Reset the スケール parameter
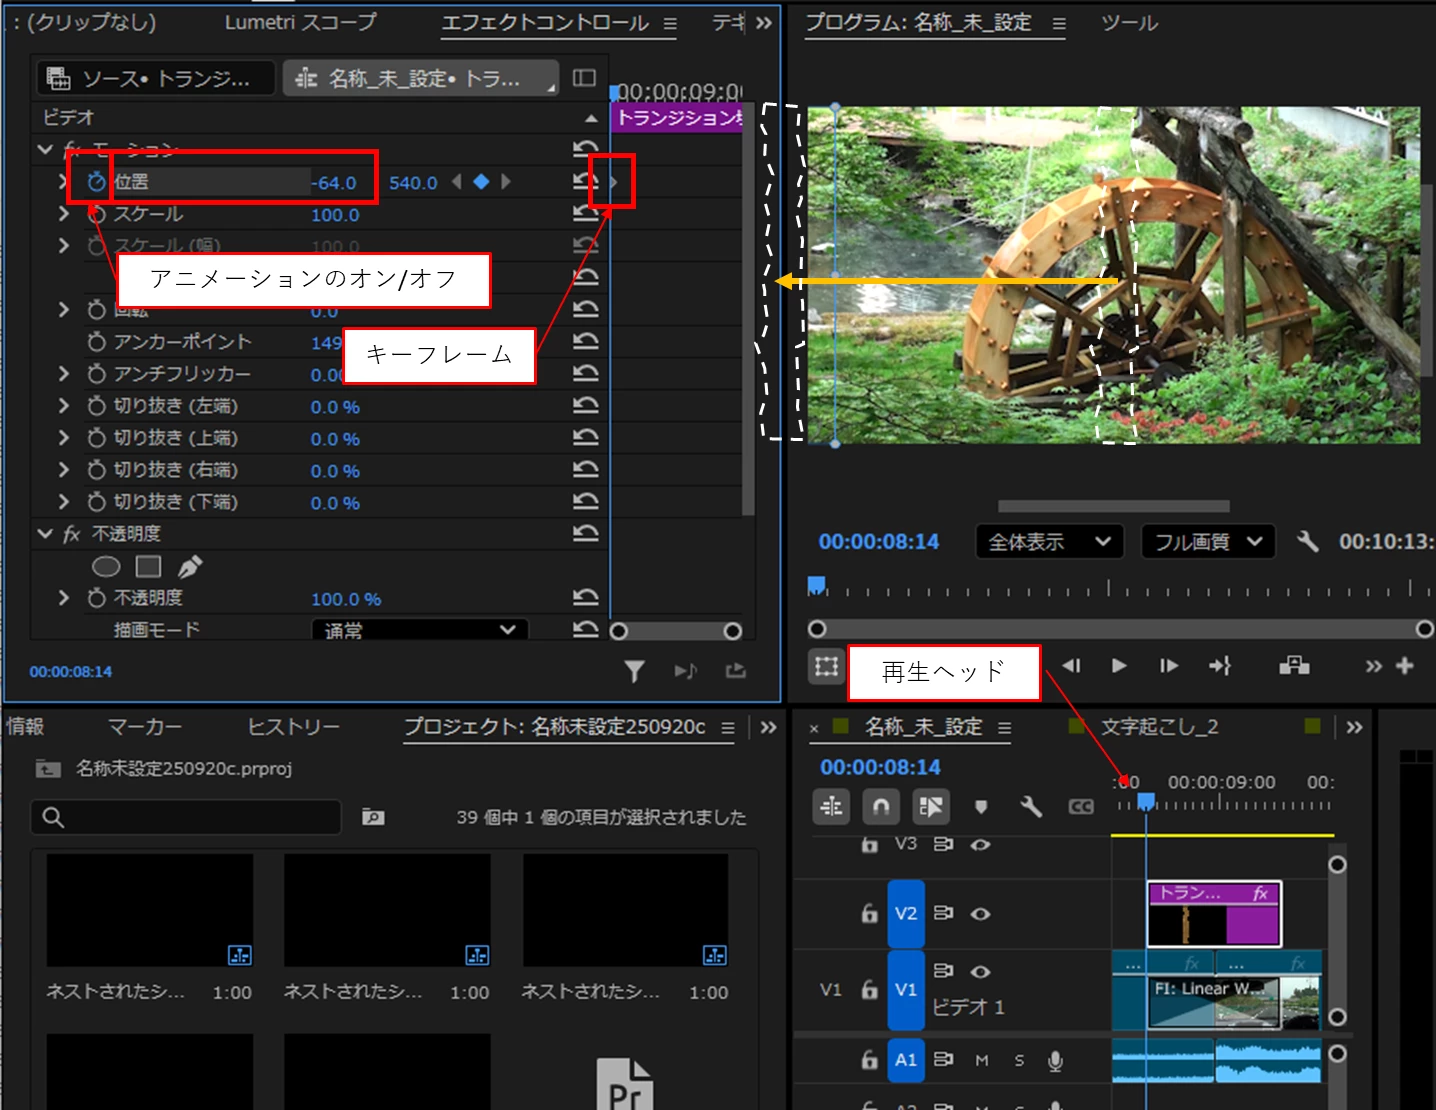 [x=585, y=214]
